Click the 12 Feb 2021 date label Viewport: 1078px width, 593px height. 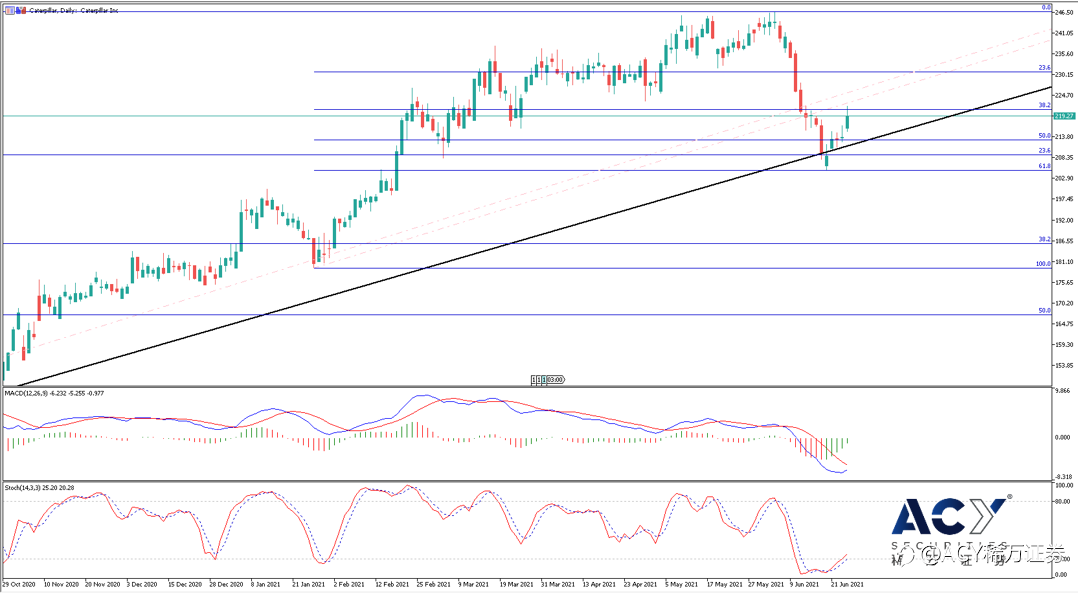pos(392,585)
